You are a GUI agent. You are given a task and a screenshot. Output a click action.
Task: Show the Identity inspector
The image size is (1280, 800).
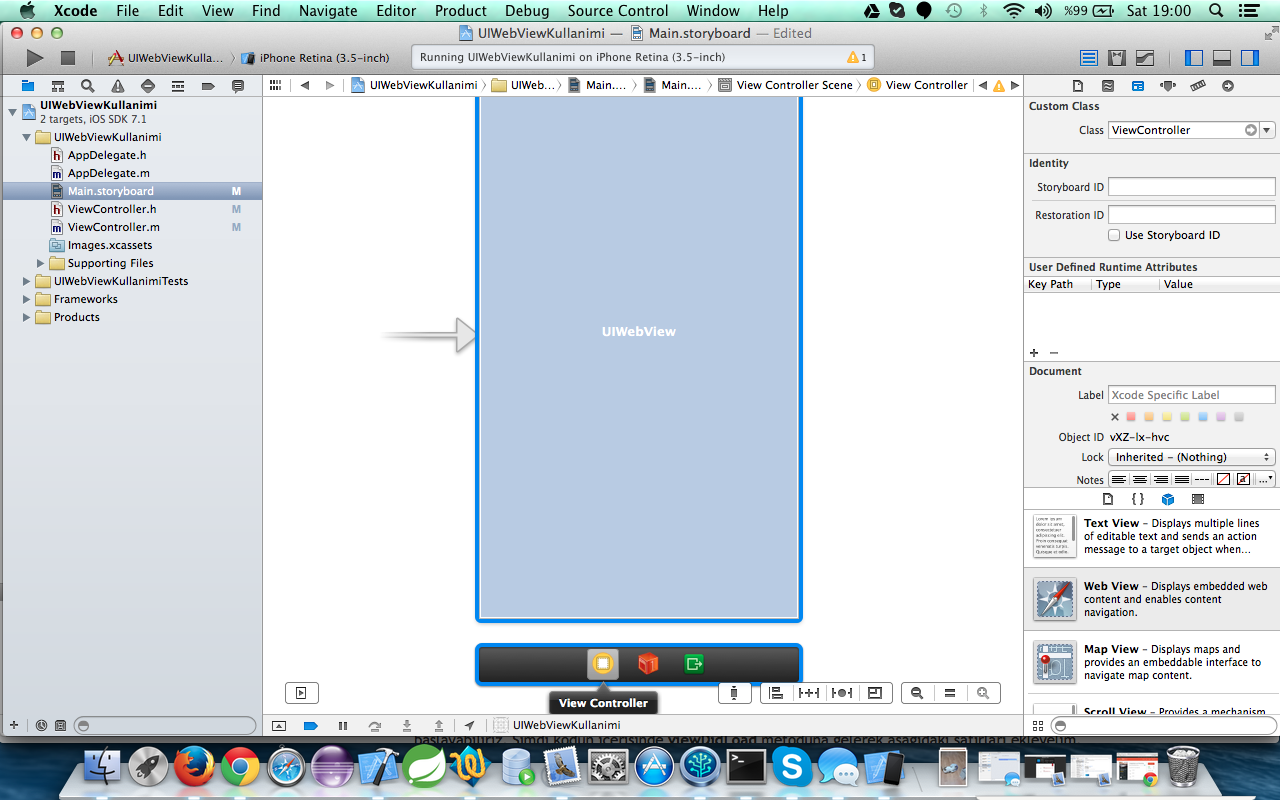point(1138,86)
